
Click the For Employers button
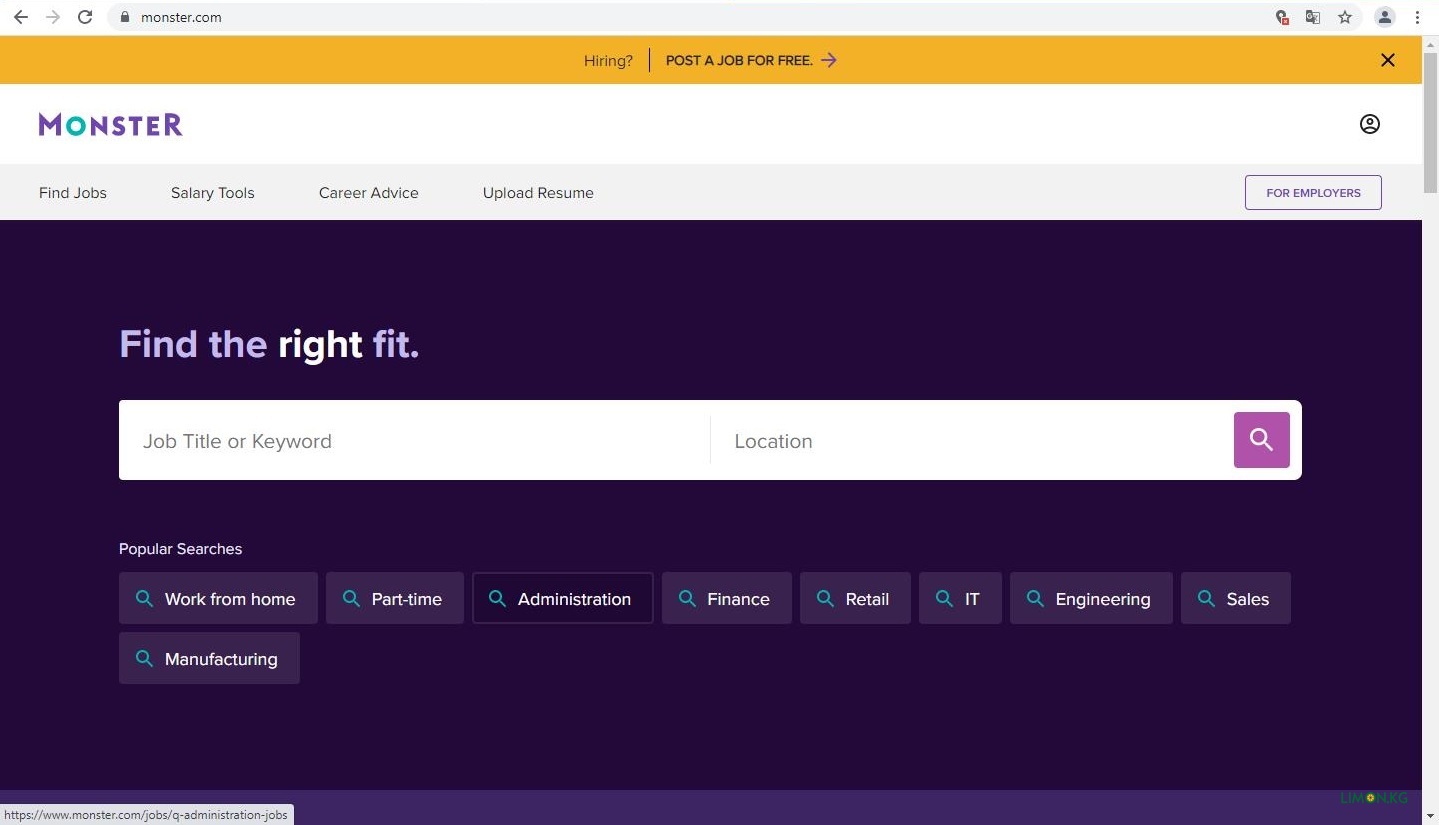pos(1313,193)
